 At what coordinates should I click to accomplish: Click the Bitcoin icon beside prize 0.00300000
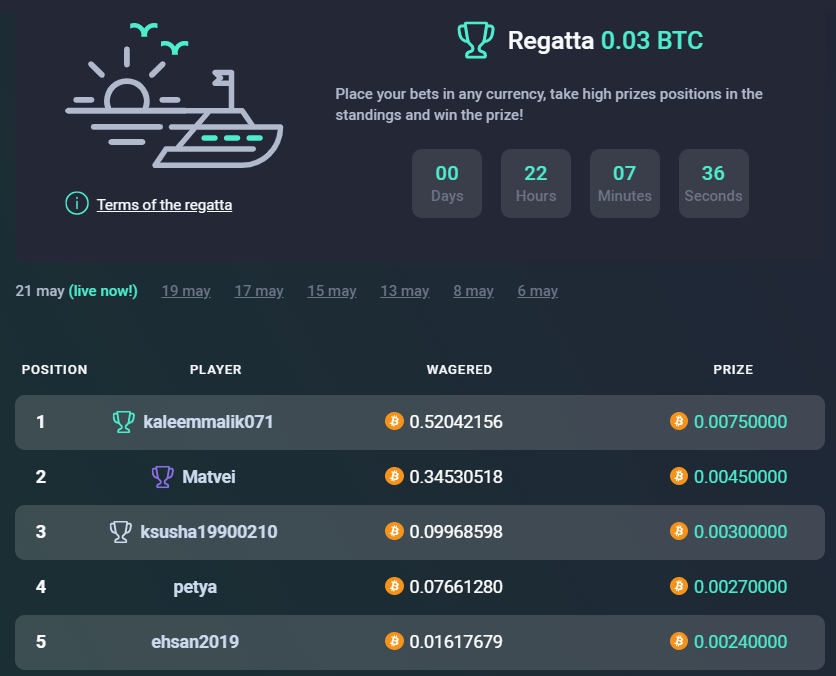coord(679,531)
